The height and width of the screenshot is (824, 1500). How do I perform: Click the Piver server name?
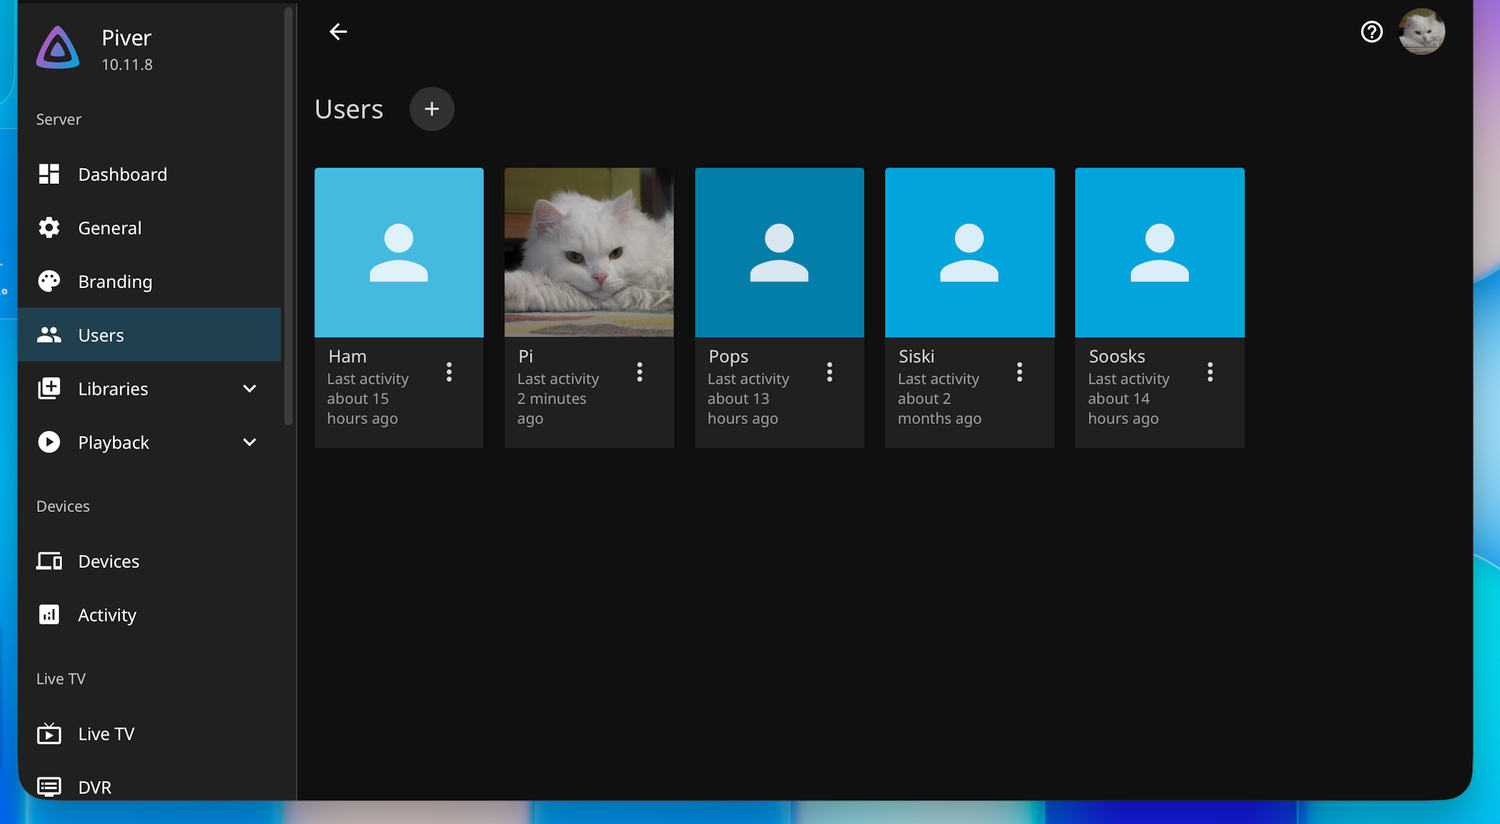click(126, 38)
